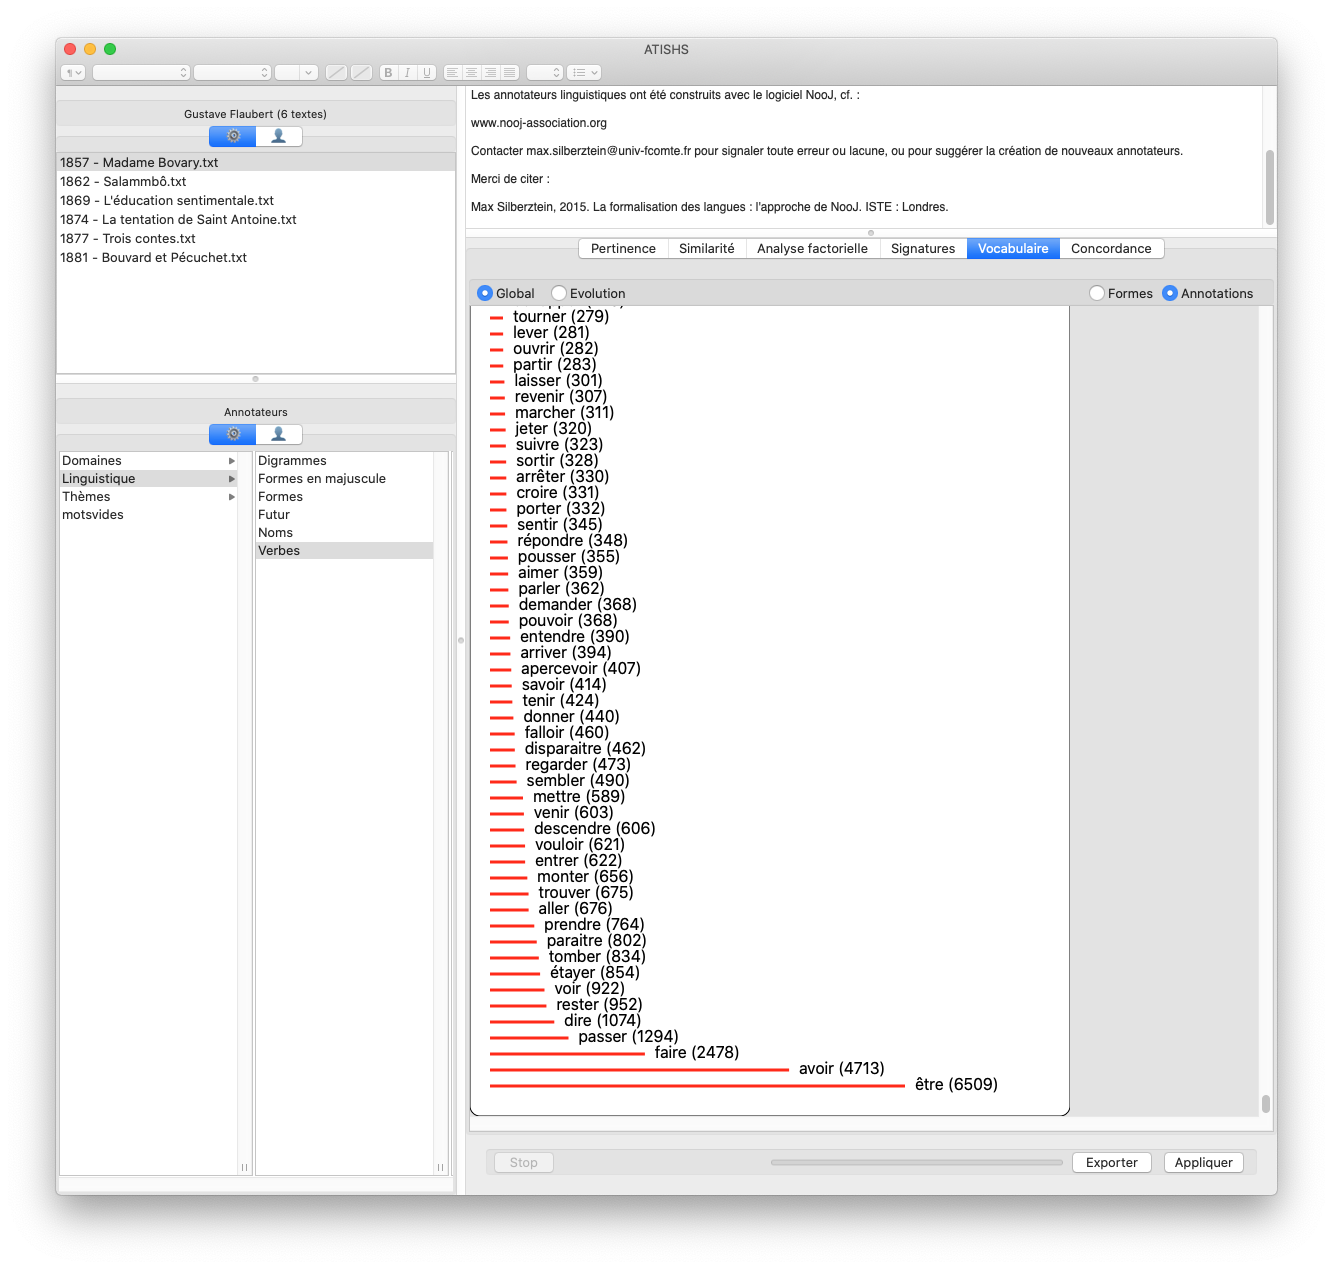Screen dimensions: 1333x1269
Task: Select the gear icon in the Annotateurs panel
Action: [x=233, y=434]
